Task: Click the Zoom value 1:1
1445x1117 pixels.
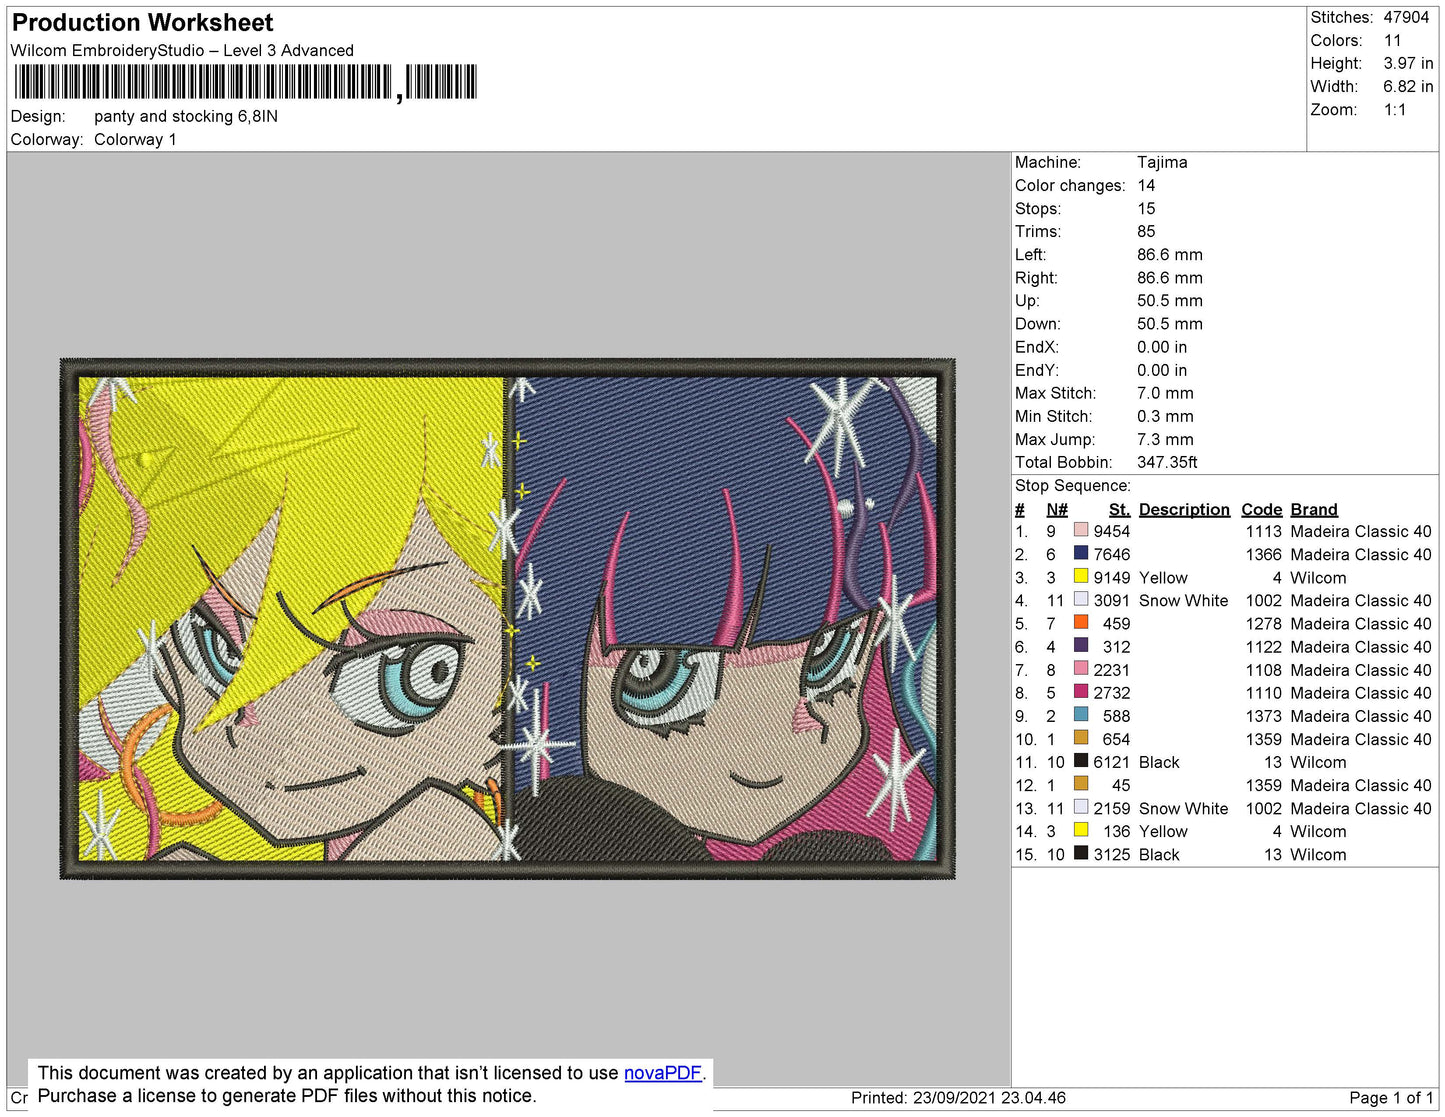Action: 1395,110
